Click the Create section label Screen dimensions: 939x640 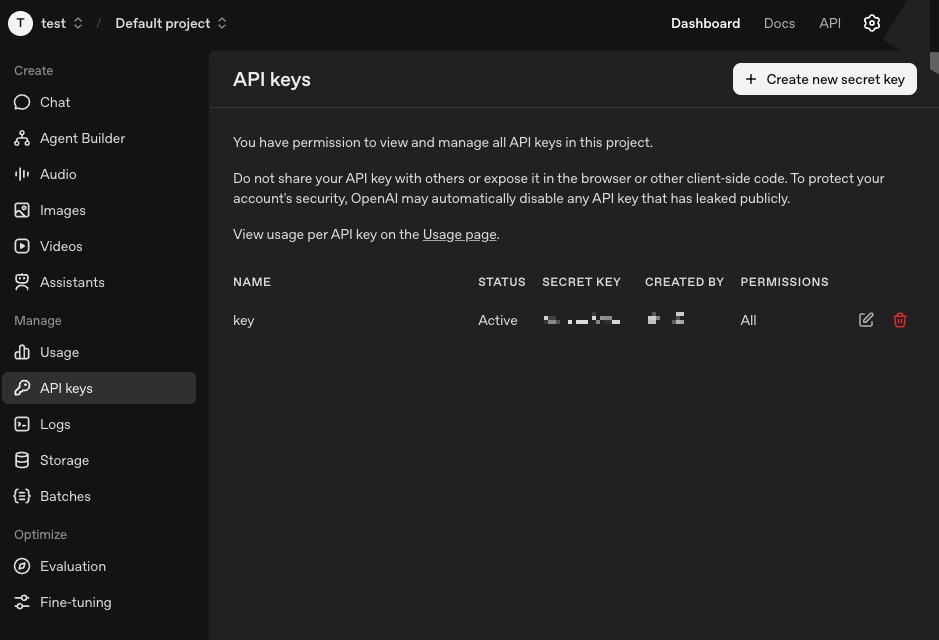(x=34, y=71)
